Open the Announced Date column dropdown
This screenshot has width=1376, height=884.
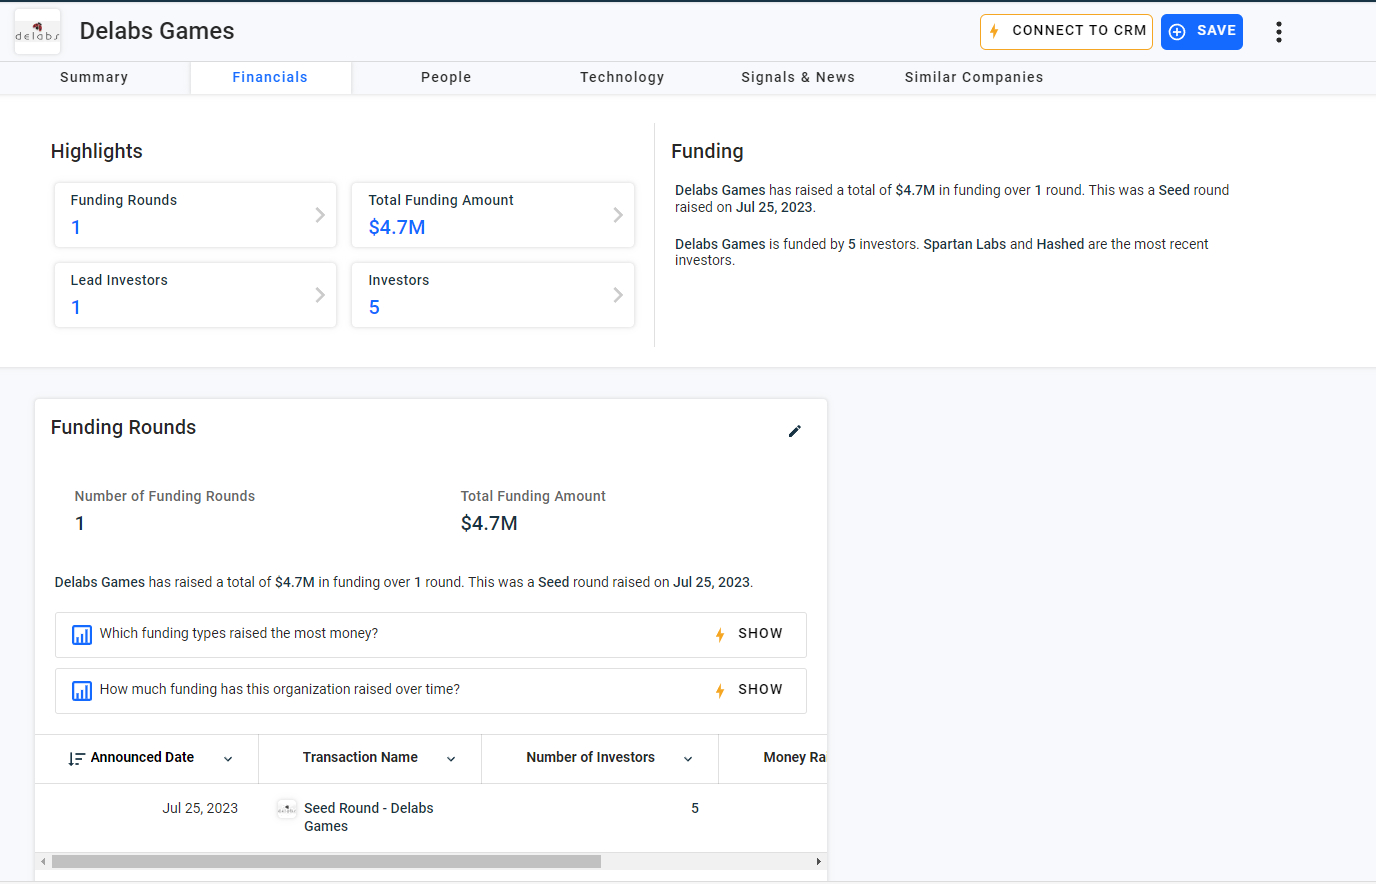click(x=228, y=759)
